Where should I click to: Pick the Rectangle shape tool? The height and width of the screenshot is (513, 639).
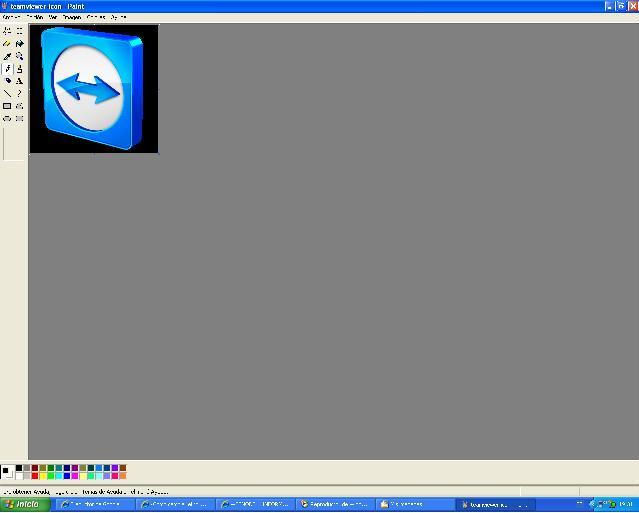pos(7,106)
